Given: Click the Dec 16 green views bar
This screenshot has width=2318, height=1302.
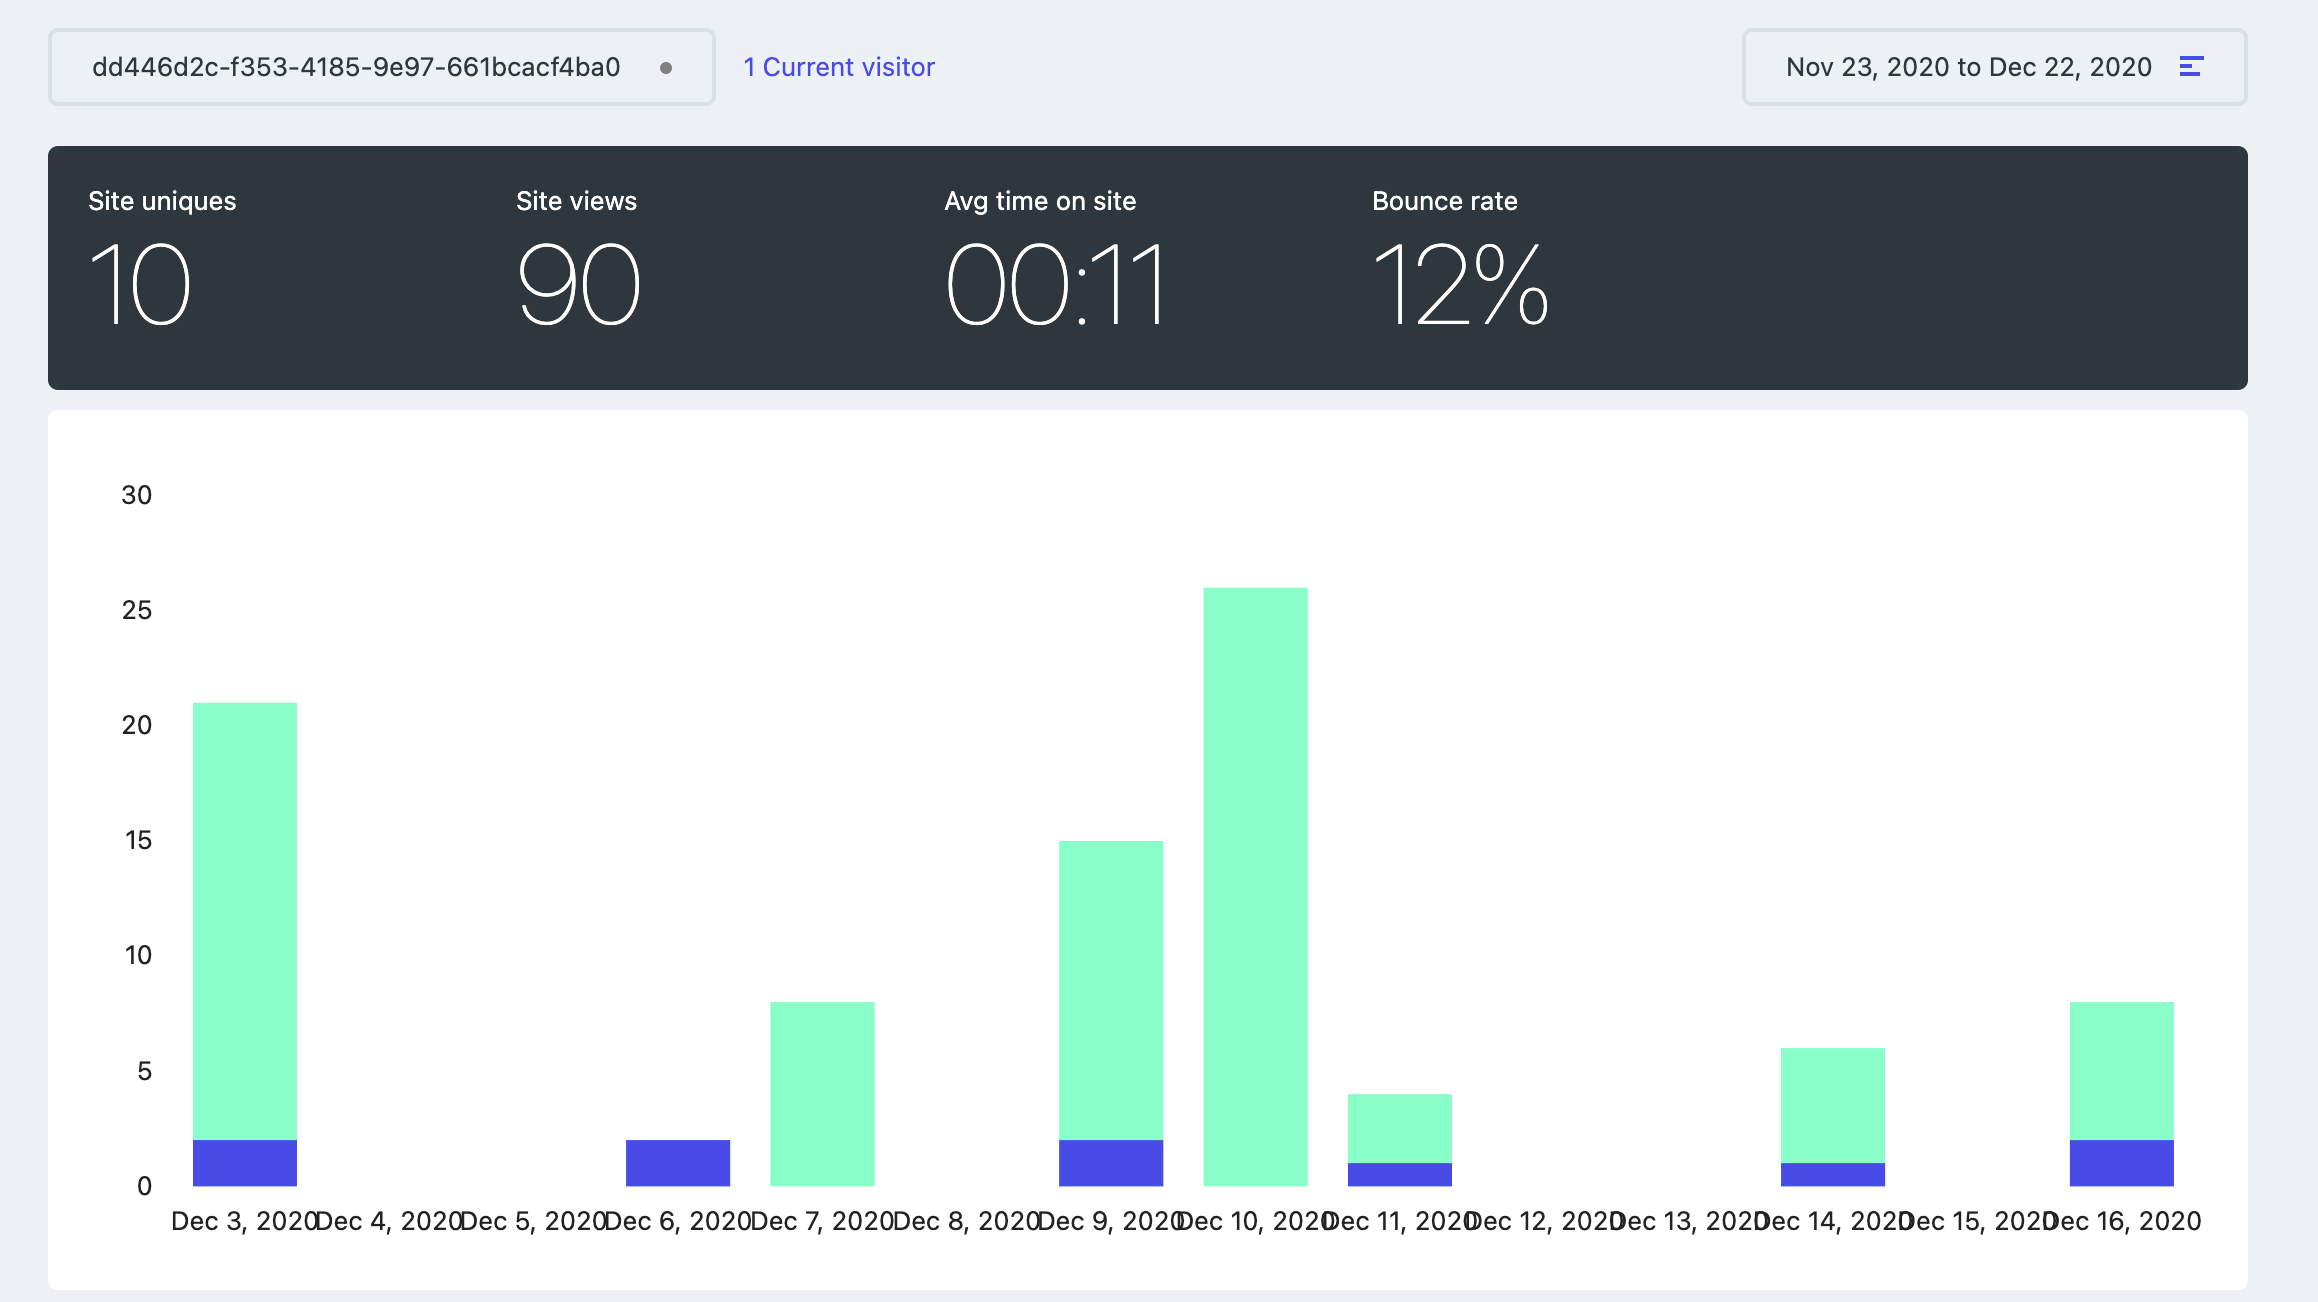Looking at the screenshot, I should click(2121, 1070).
